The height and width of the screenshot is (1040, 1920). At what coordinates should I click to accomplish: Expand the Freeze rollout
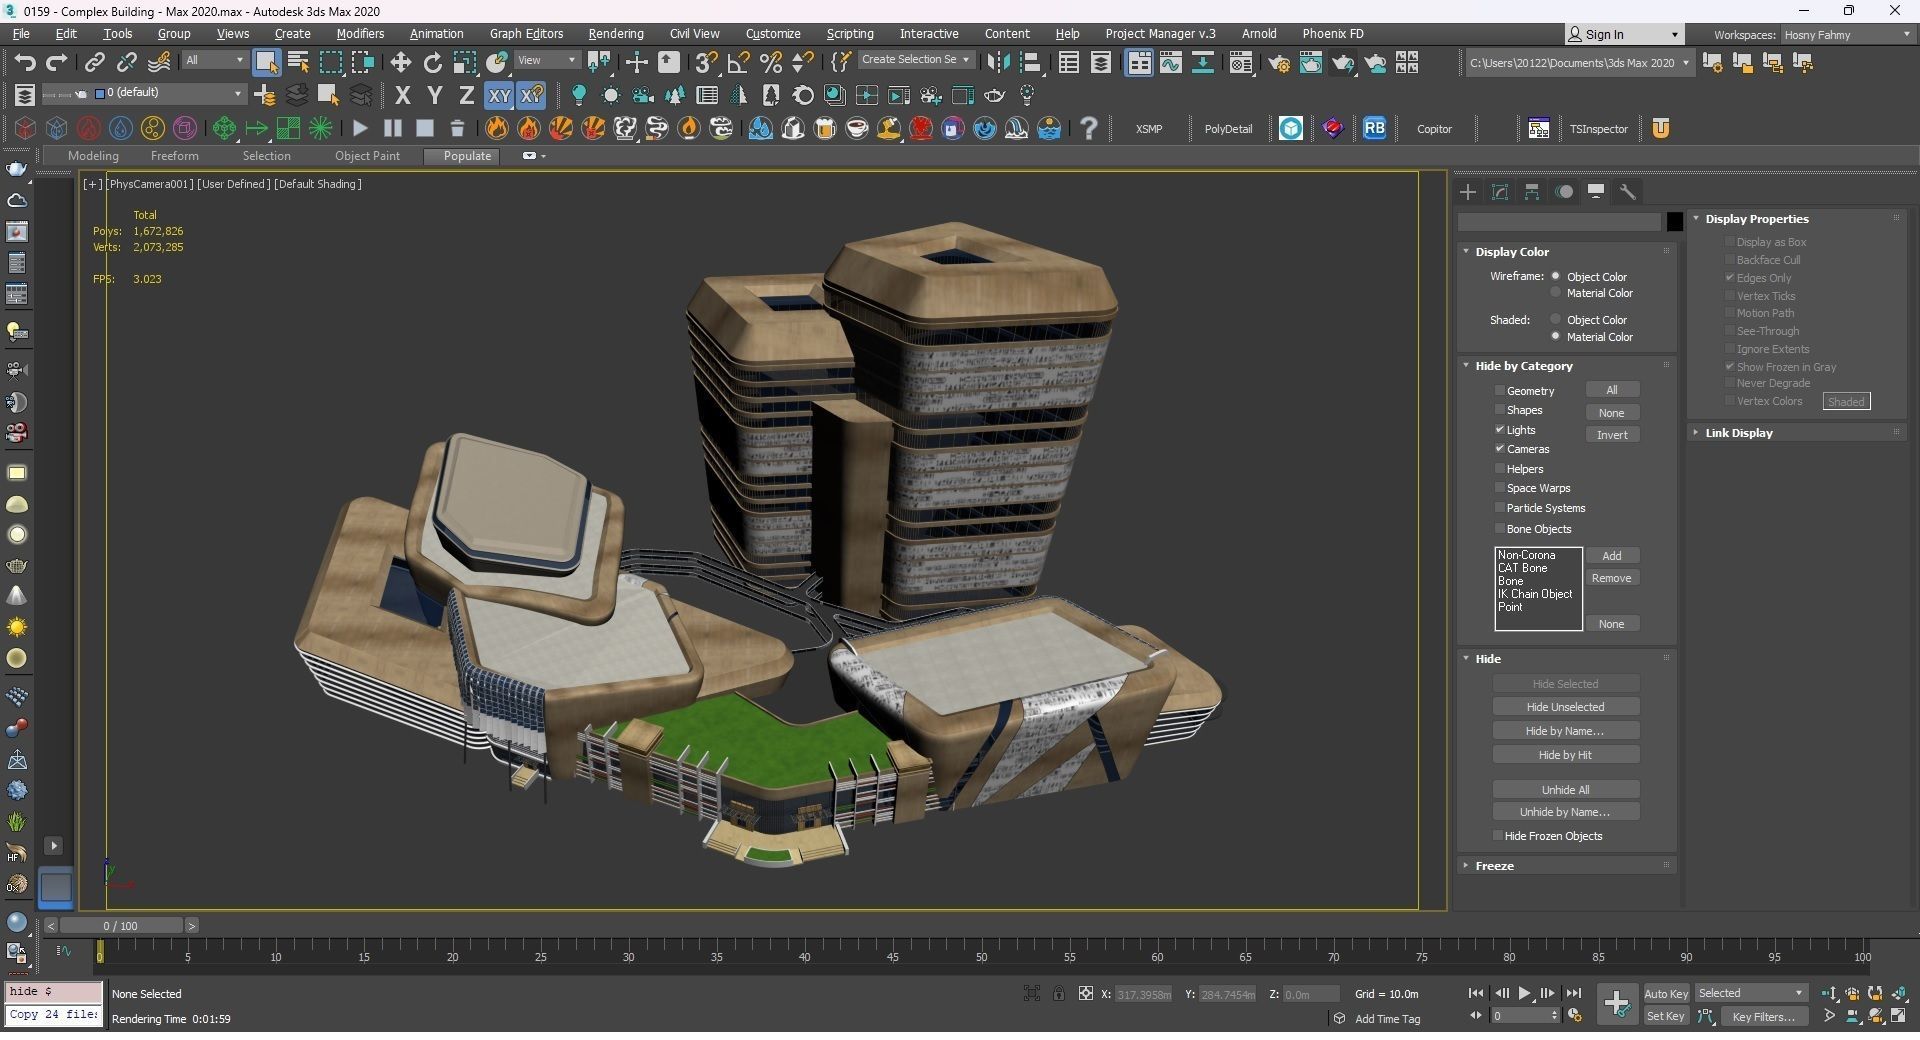[x=1494, y=866]
